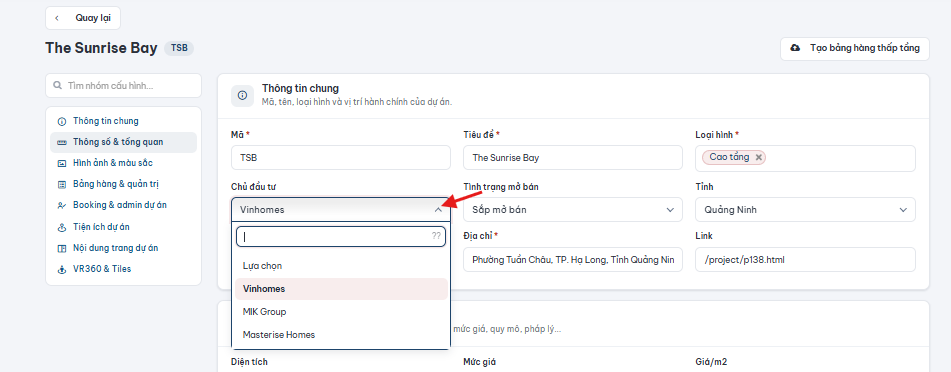Collapse the Chủ đầu tư dropdown with up chevron

point(438,210)
